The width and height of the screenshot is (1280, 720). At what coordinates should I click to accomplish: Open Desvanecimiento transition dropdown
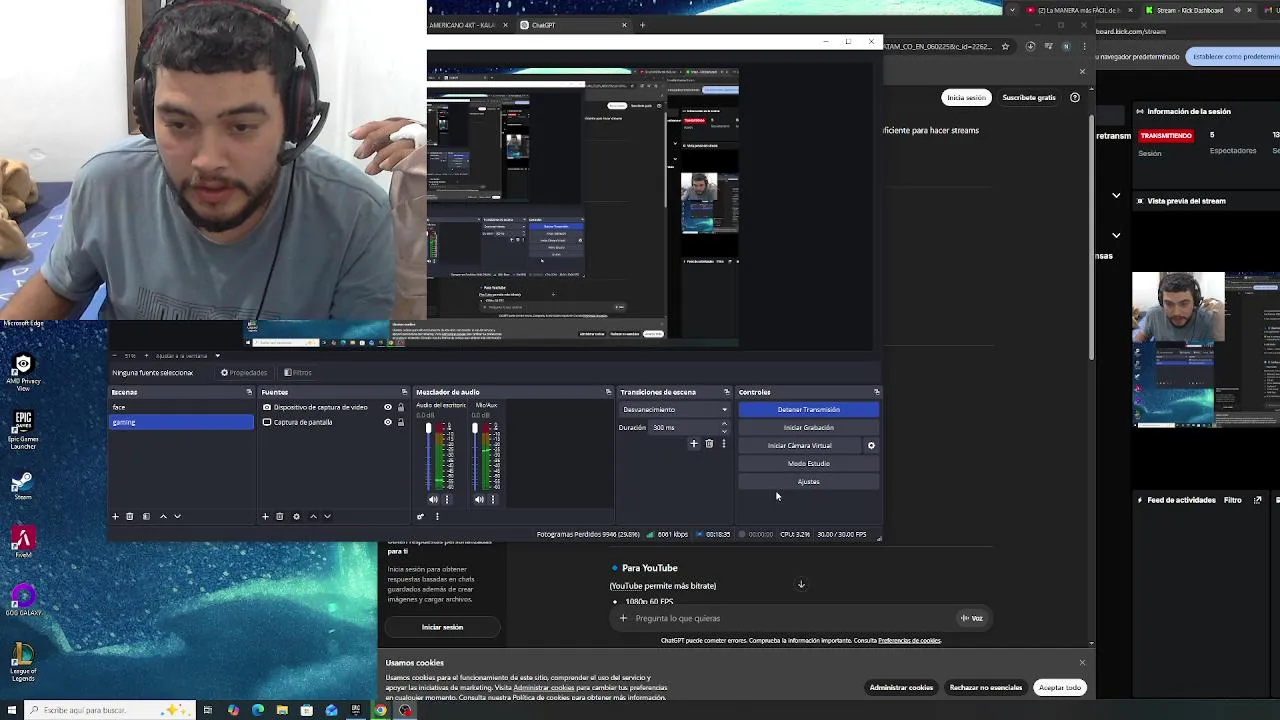click(x=675, y=409)
